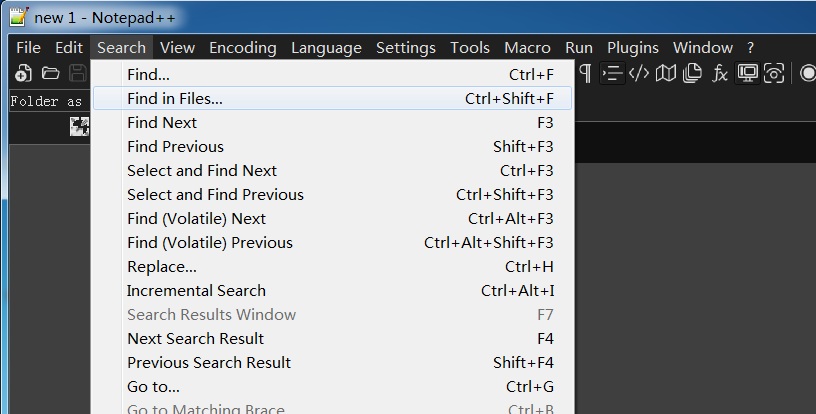The image size is (816, 414).
Task: Open the Document List toolbar icon
Action: (x=692, y=73)
